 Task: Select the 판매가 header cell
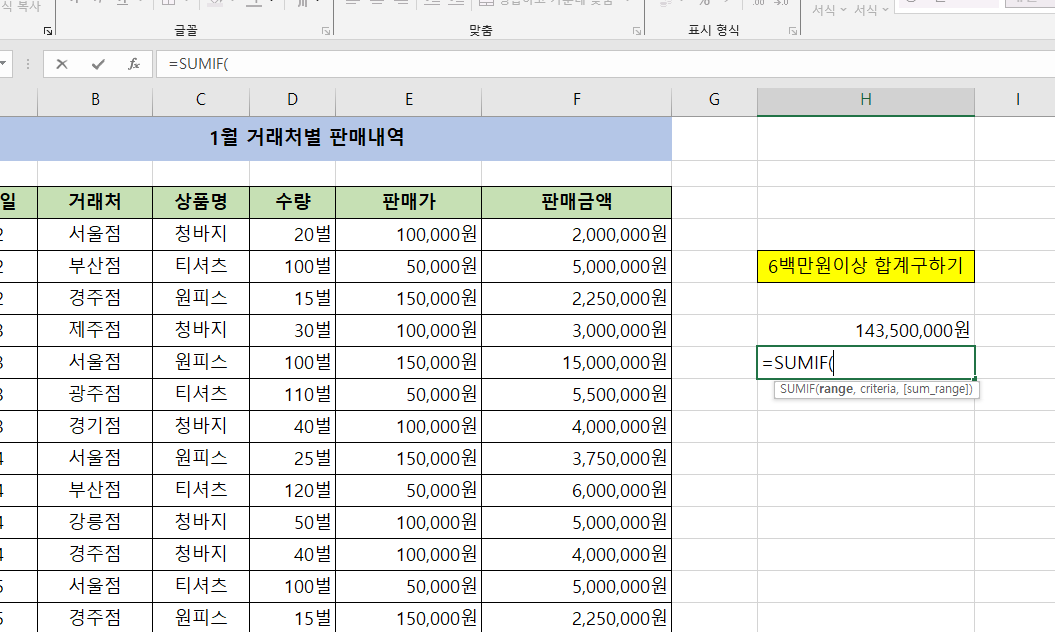[408, 202]
